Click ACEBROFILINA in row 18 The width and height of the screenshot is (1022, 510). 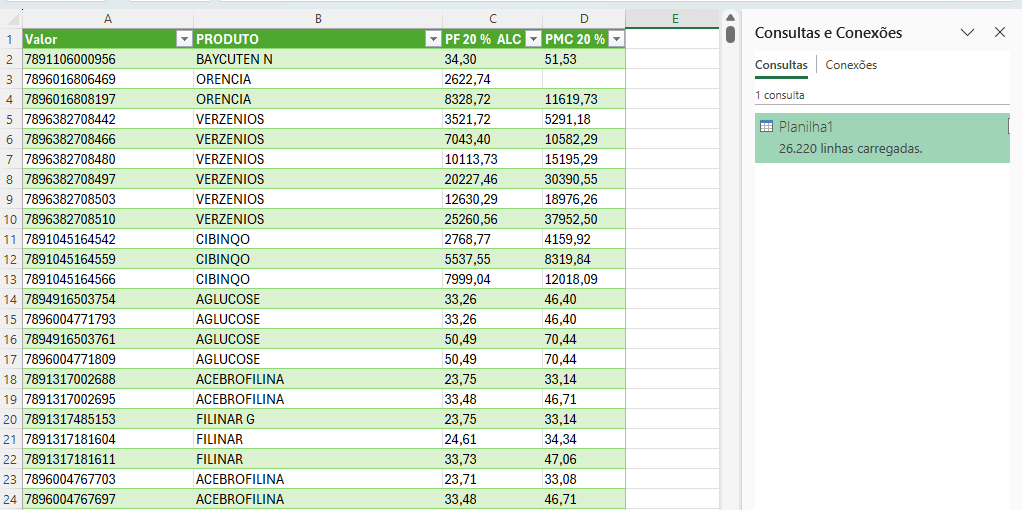coord(317,379)
